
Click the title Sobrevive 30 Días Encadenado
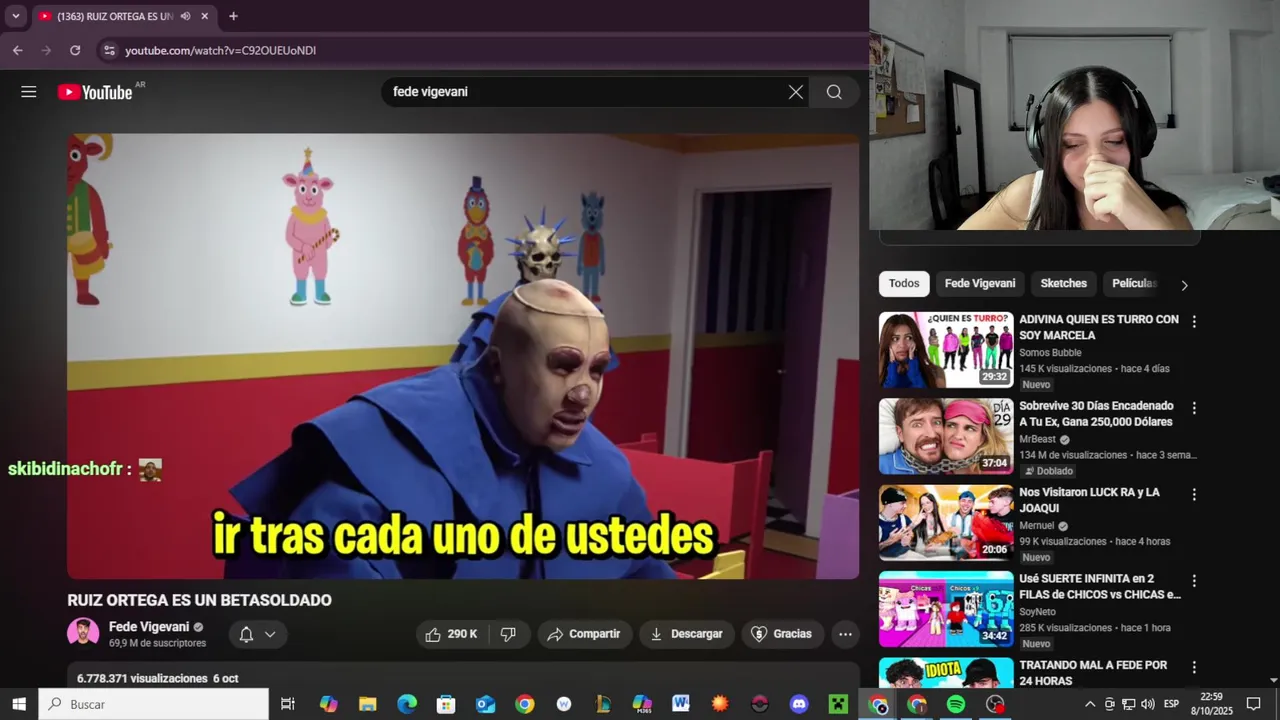click(x=1096, y=414)
